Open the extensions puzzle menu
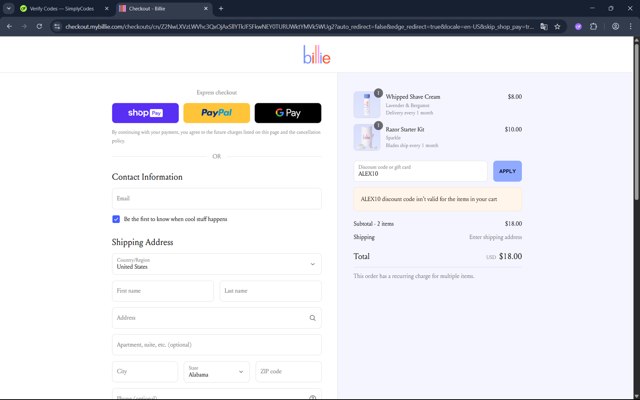This screenshot has width=640, height=400. coord(593,27)
